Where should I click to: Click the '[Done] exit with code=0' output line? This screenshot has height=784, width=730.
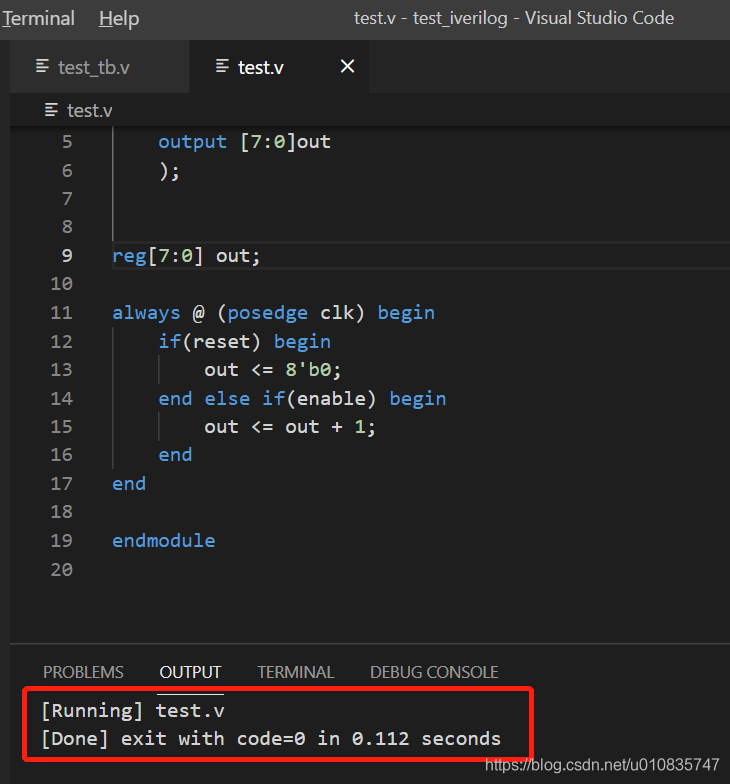tap(271, 738)
